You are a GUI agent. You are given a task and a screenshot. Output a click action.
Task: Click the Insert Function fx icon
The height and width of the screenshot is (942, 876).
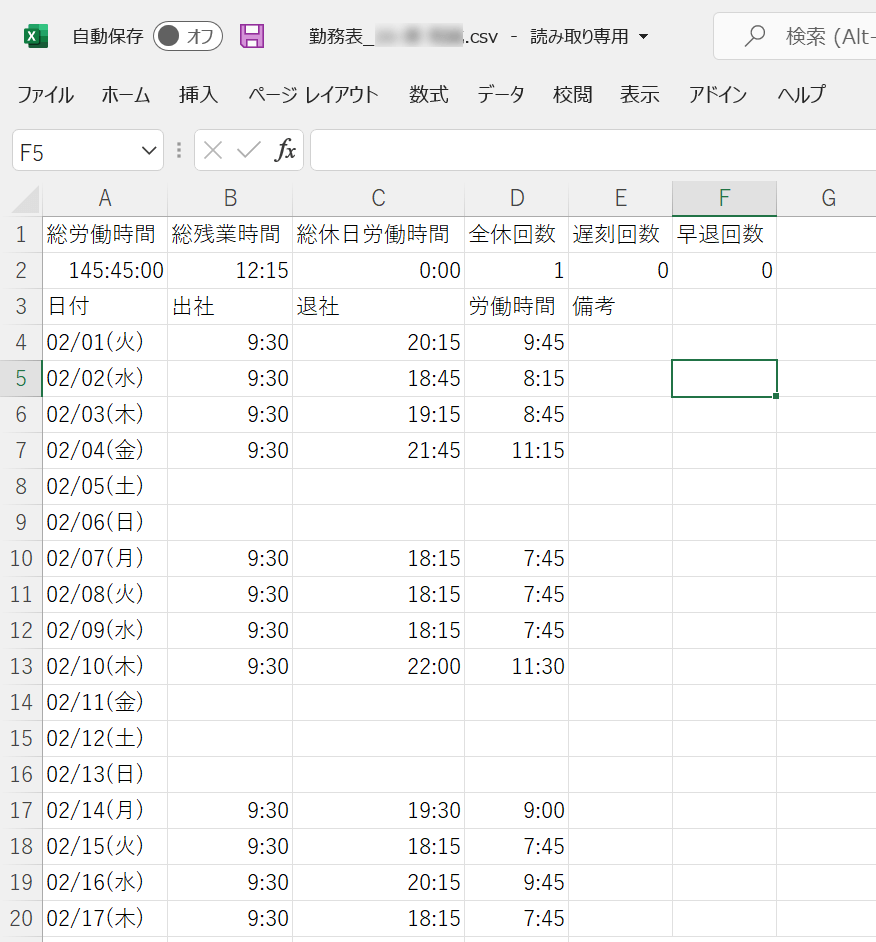point(286,151)
